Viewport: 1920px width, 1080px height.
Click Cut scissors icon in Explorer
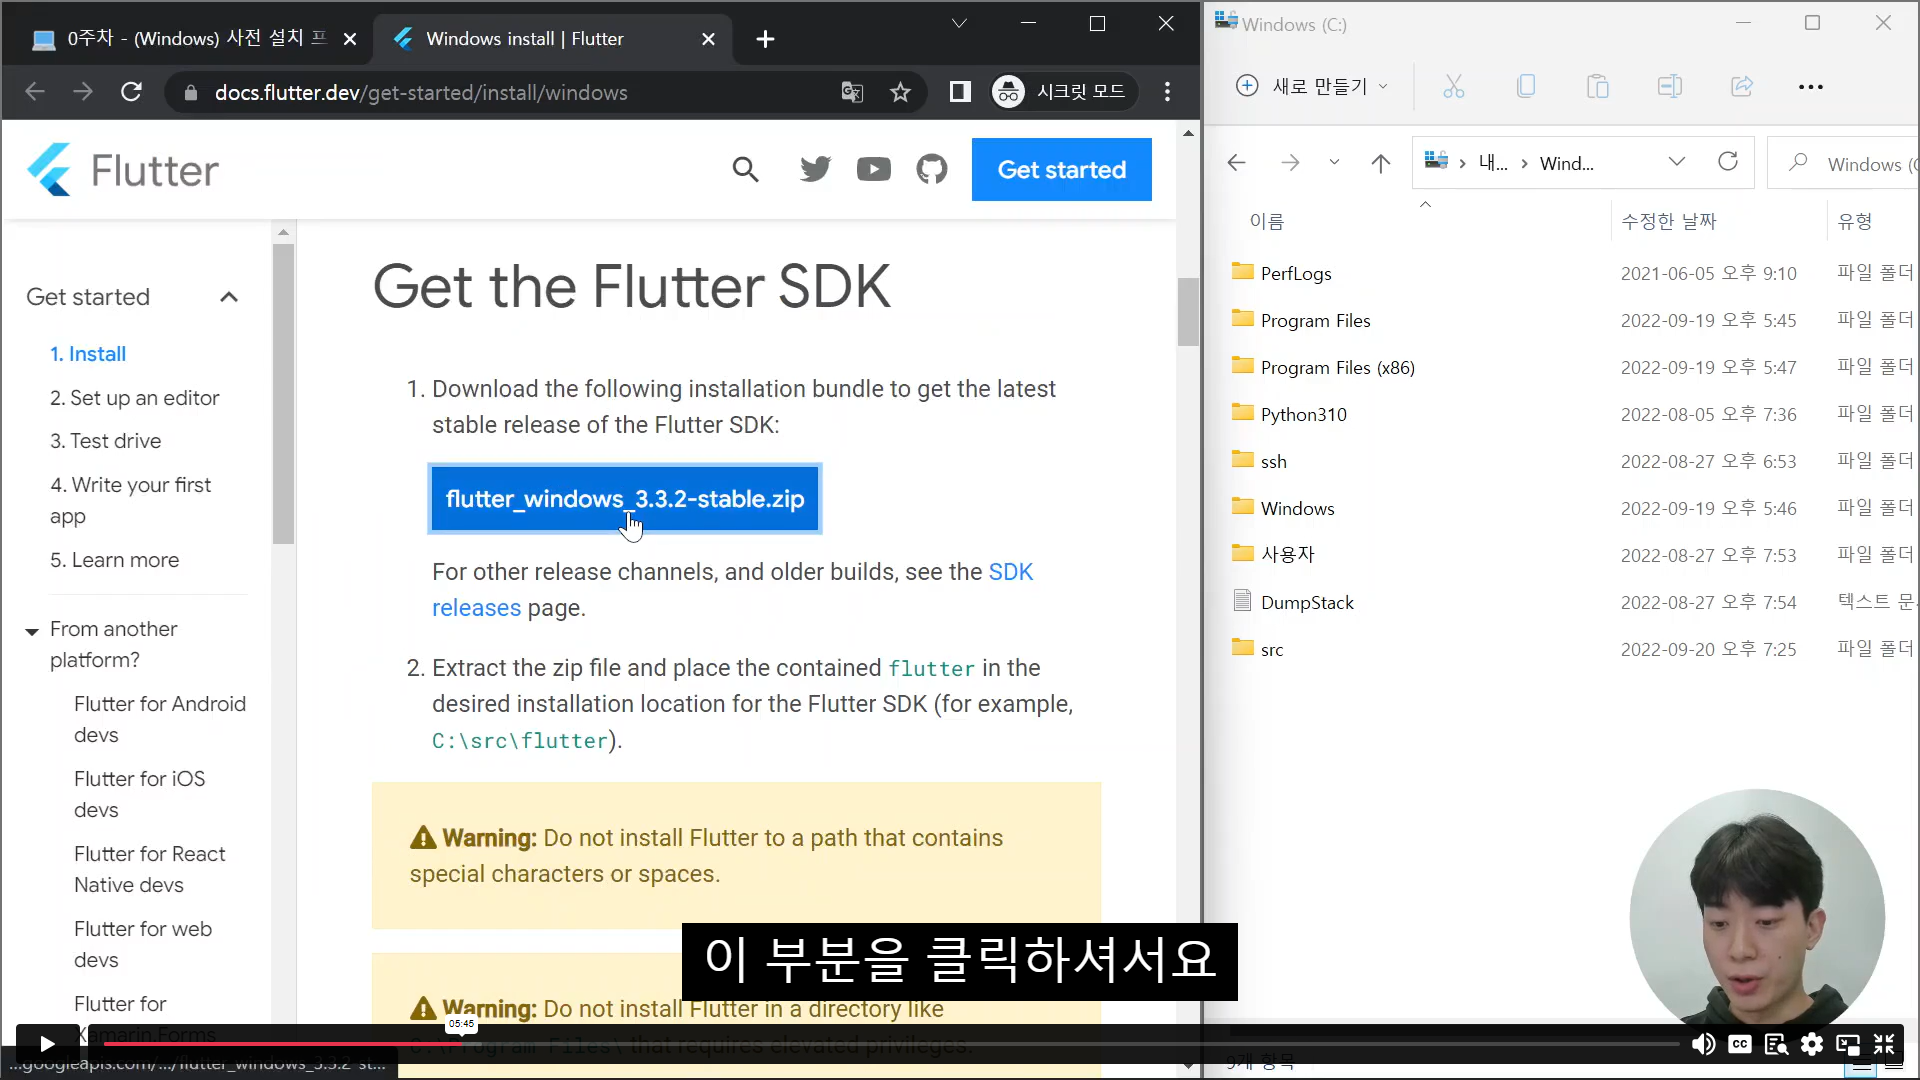click(1454, 86)
